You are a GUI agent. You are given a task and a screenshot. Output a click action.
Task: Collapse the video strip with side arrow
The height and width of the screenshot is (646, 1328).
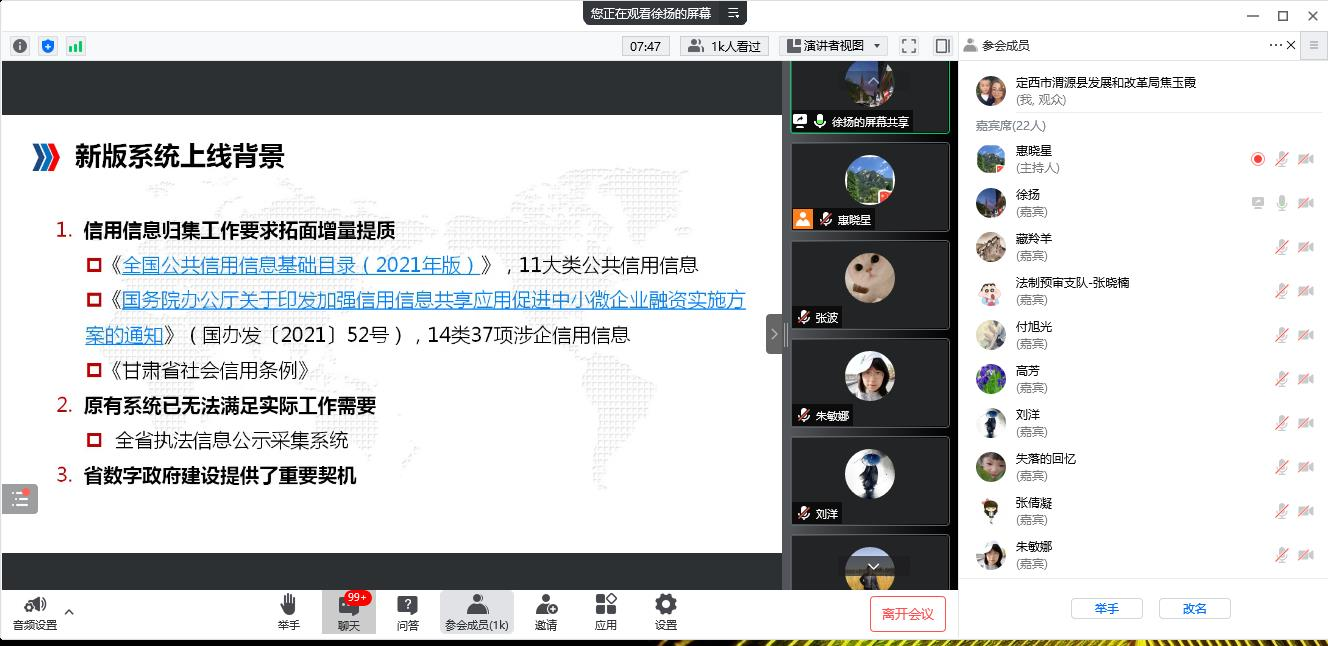click(x=774, y=334)
